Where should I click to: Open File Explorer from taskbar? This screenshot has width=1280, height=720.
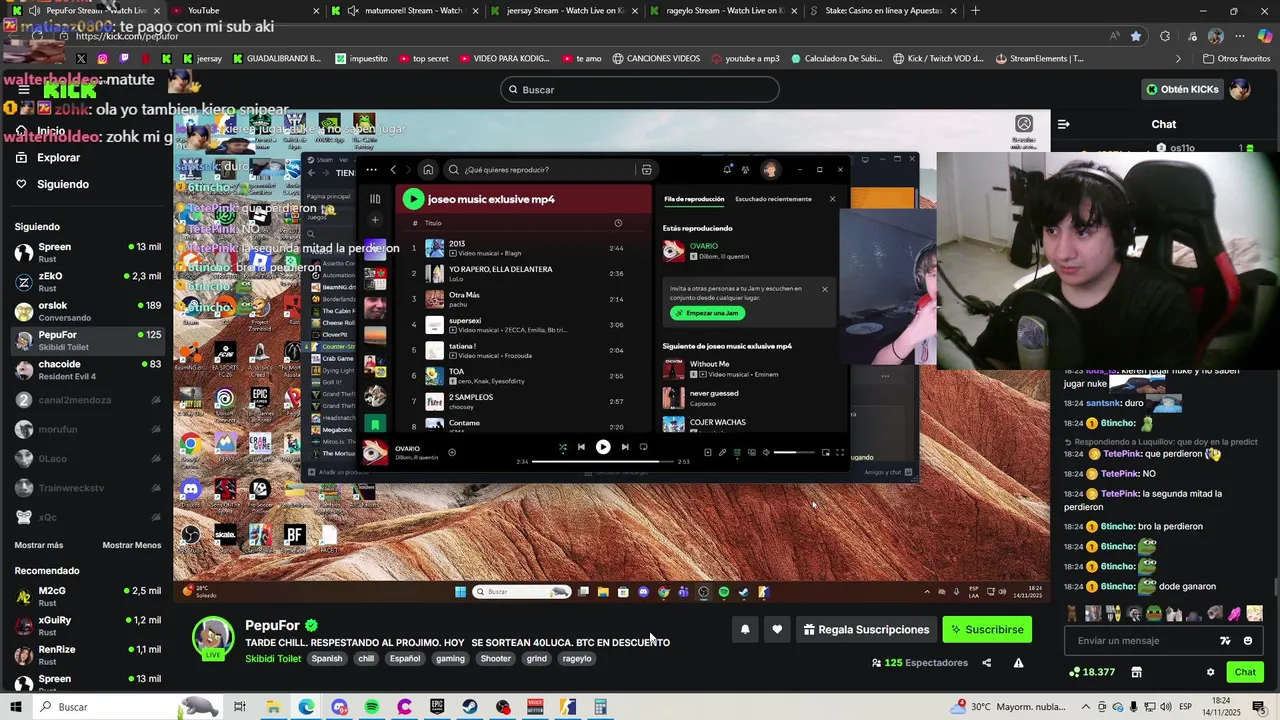(273, 707)
